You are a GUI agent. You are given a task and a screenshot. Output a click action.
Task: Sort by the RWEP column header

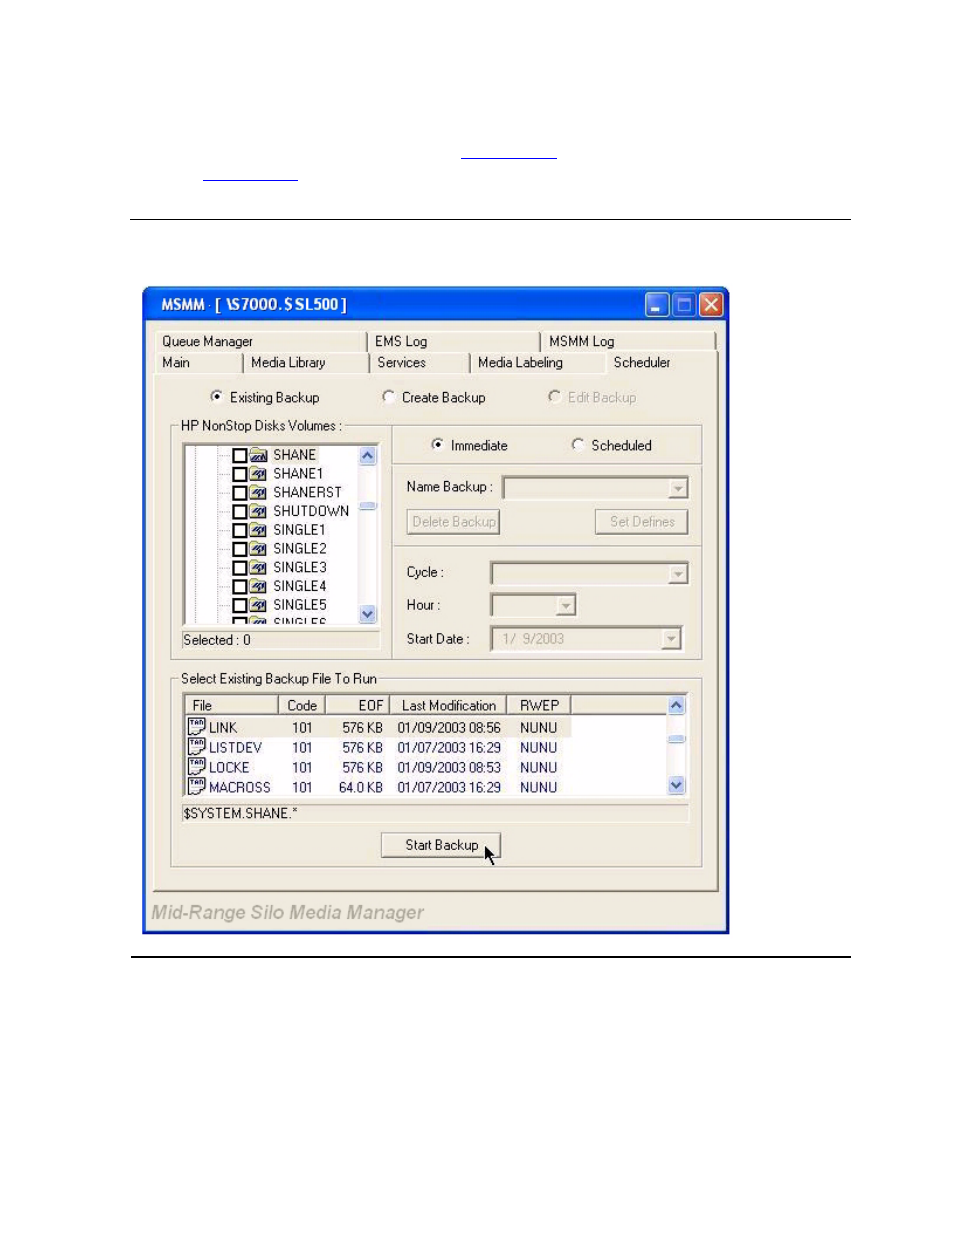tap(539, 705)
